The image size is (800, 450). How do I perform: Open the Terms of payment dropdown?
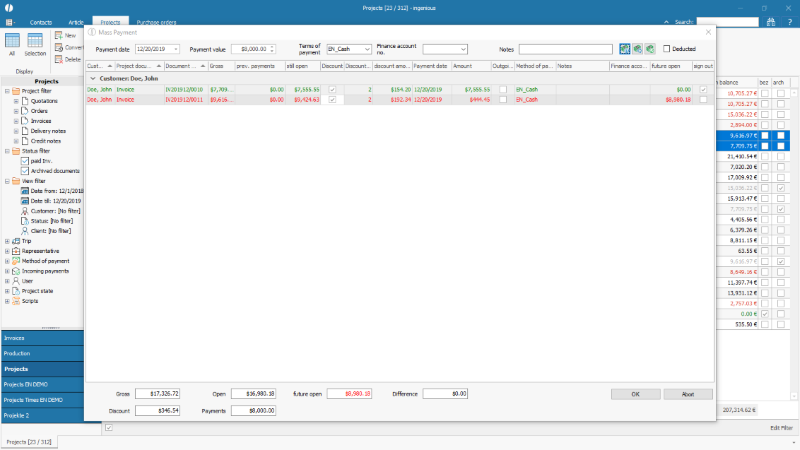pos(367,49)
